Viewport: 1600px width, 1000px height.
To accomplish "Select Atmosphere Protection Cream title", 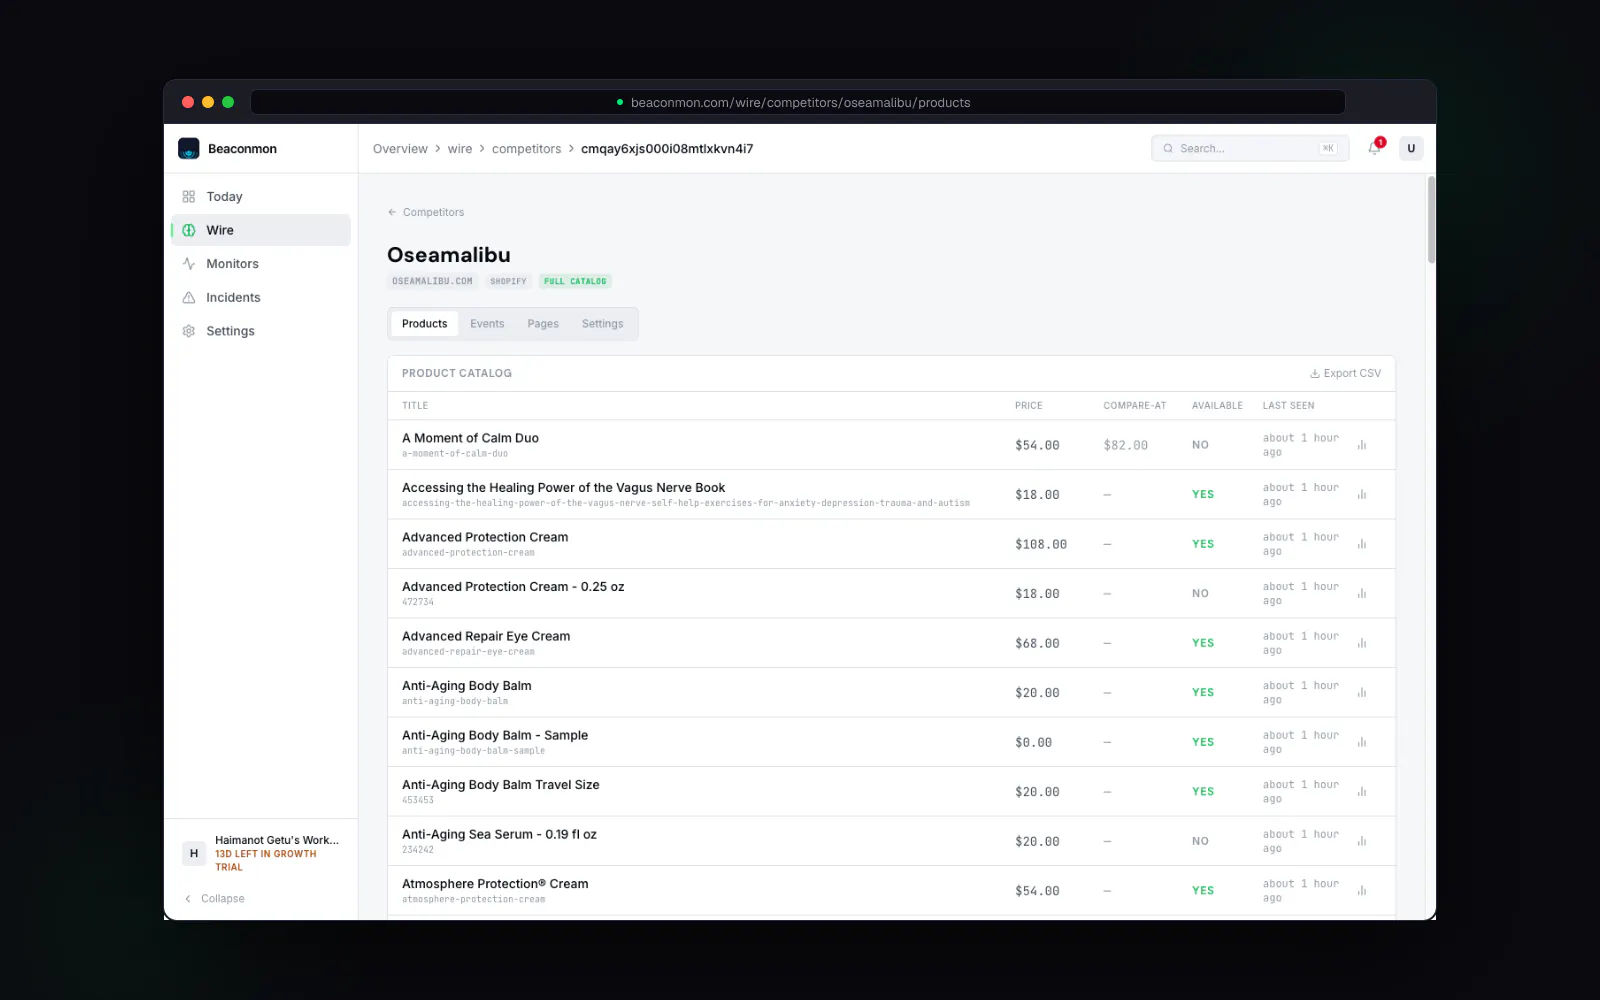I will pyautogui.click(x=495, y=884).
